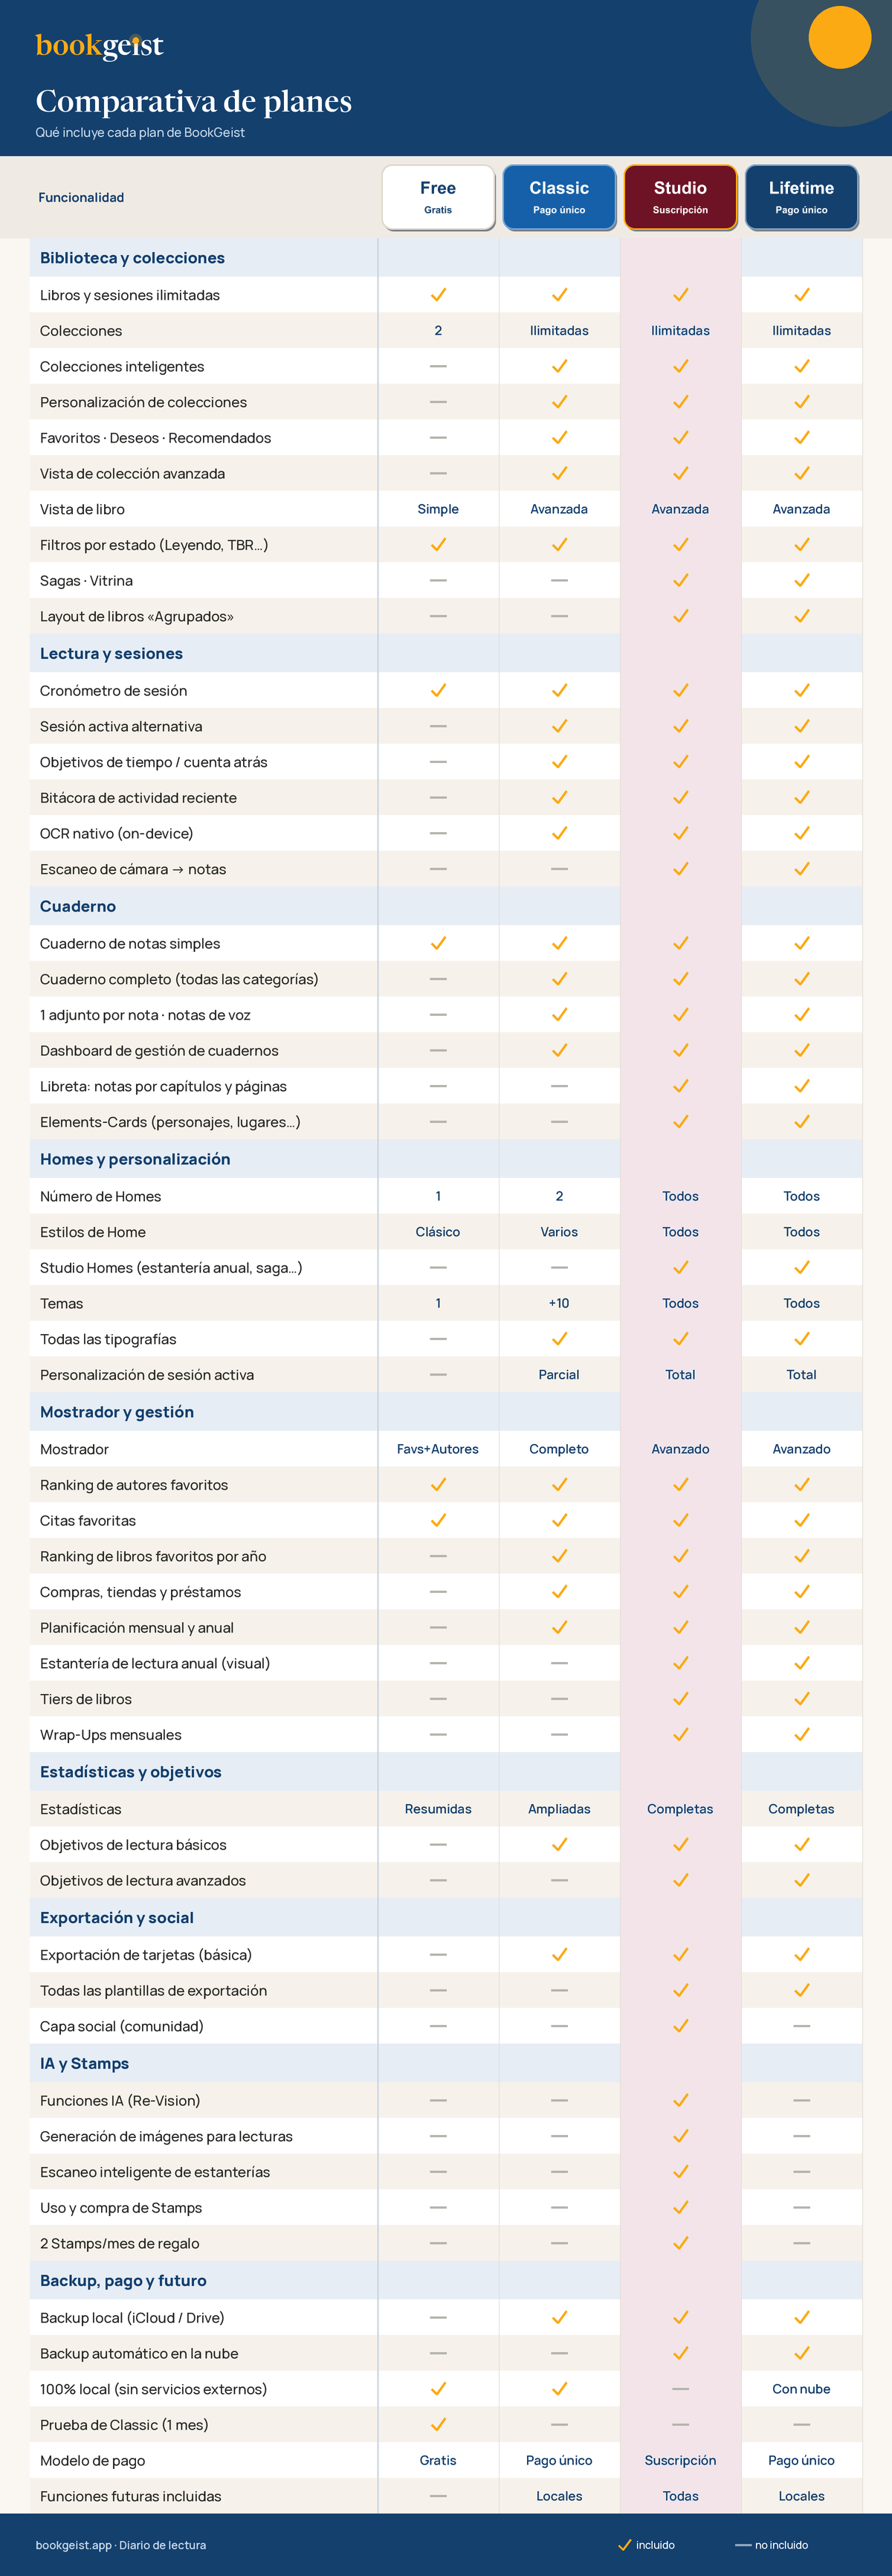Screen dimensions: 892x2576
Task: Click the orange sun circle in header
Action: click(839, 37)
